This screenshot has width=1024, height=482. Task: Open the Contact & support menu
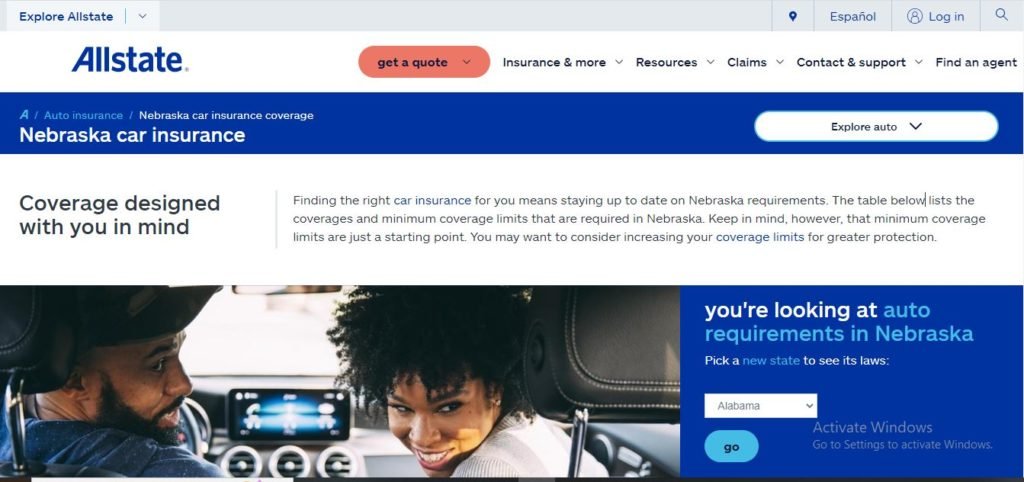coord(859,63)
